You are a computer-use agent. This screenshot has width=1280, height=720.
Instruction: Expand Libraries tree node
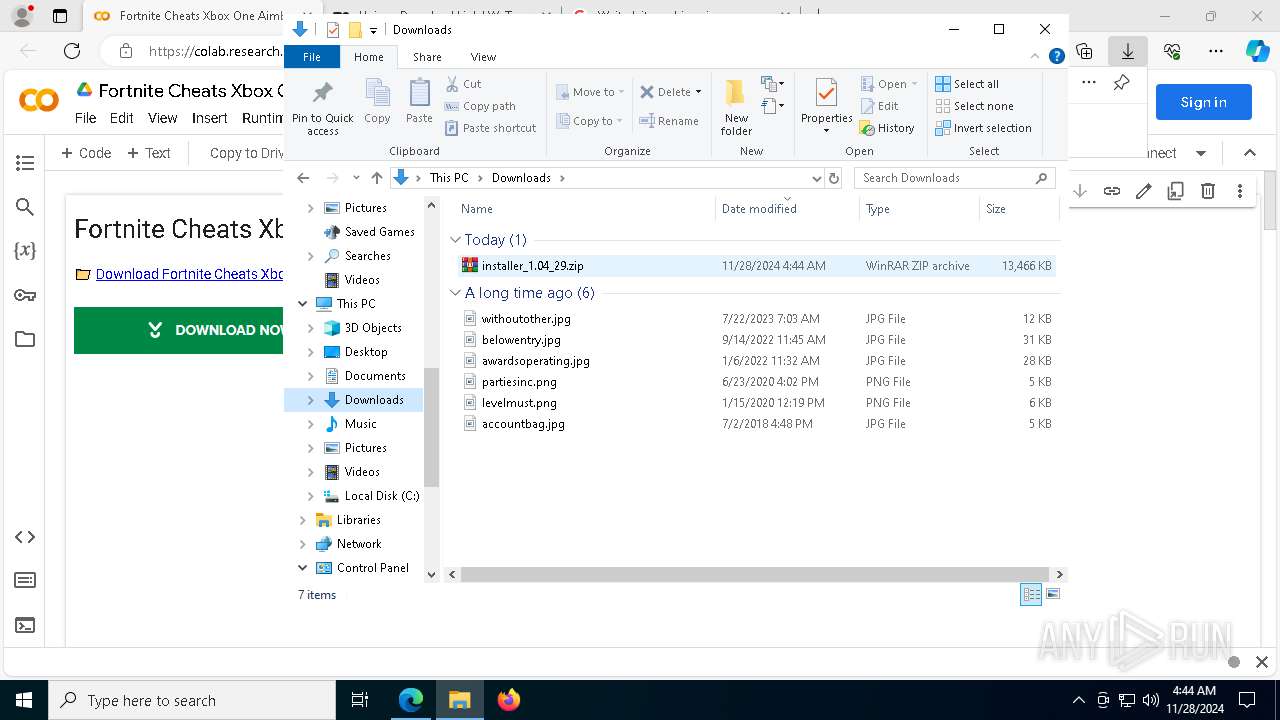(303, 520)
